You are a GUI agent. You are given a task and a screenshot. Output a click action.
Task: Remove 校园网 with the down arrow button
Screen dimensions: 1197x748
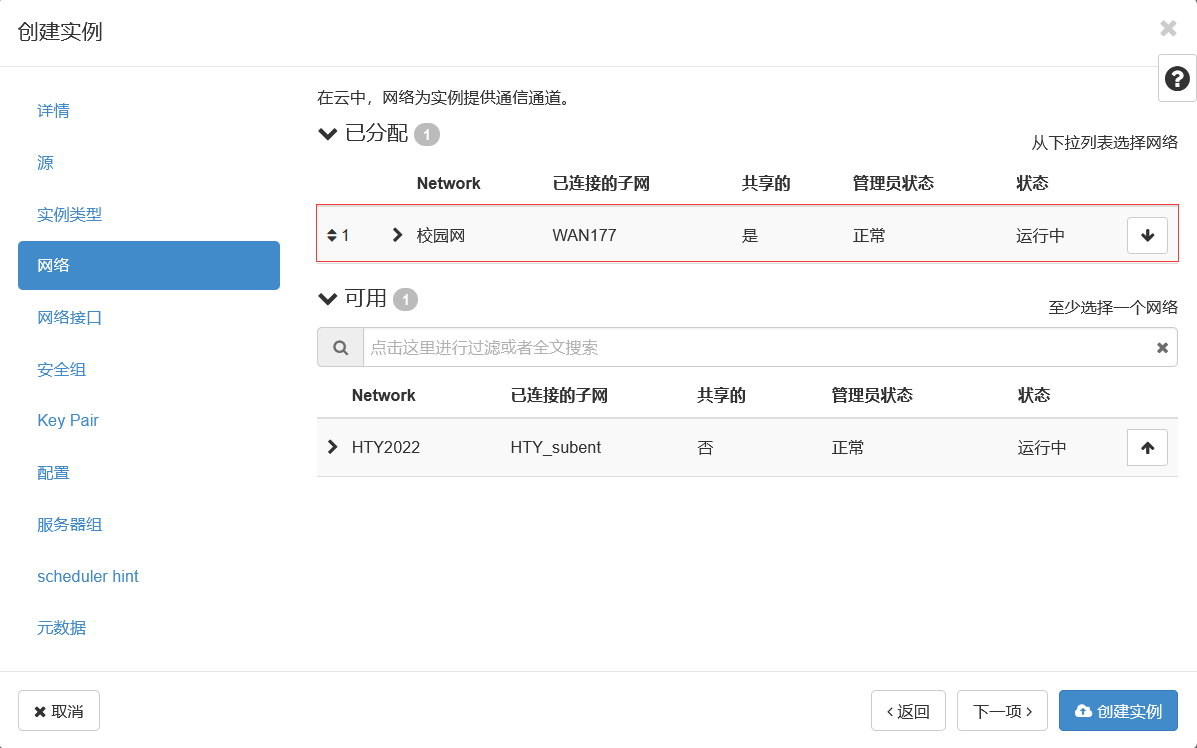[1147, 235]
